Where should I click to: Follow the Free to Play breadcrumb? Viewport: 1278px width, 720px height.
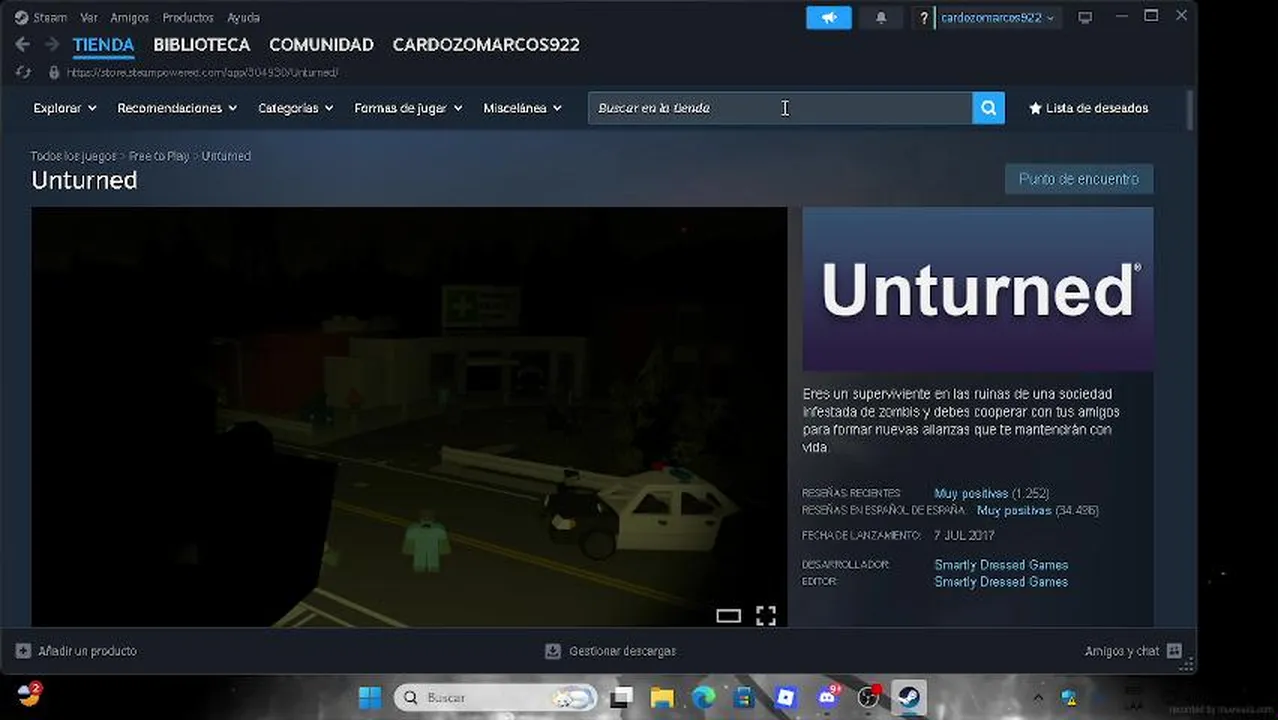click(x=159, y=156)
